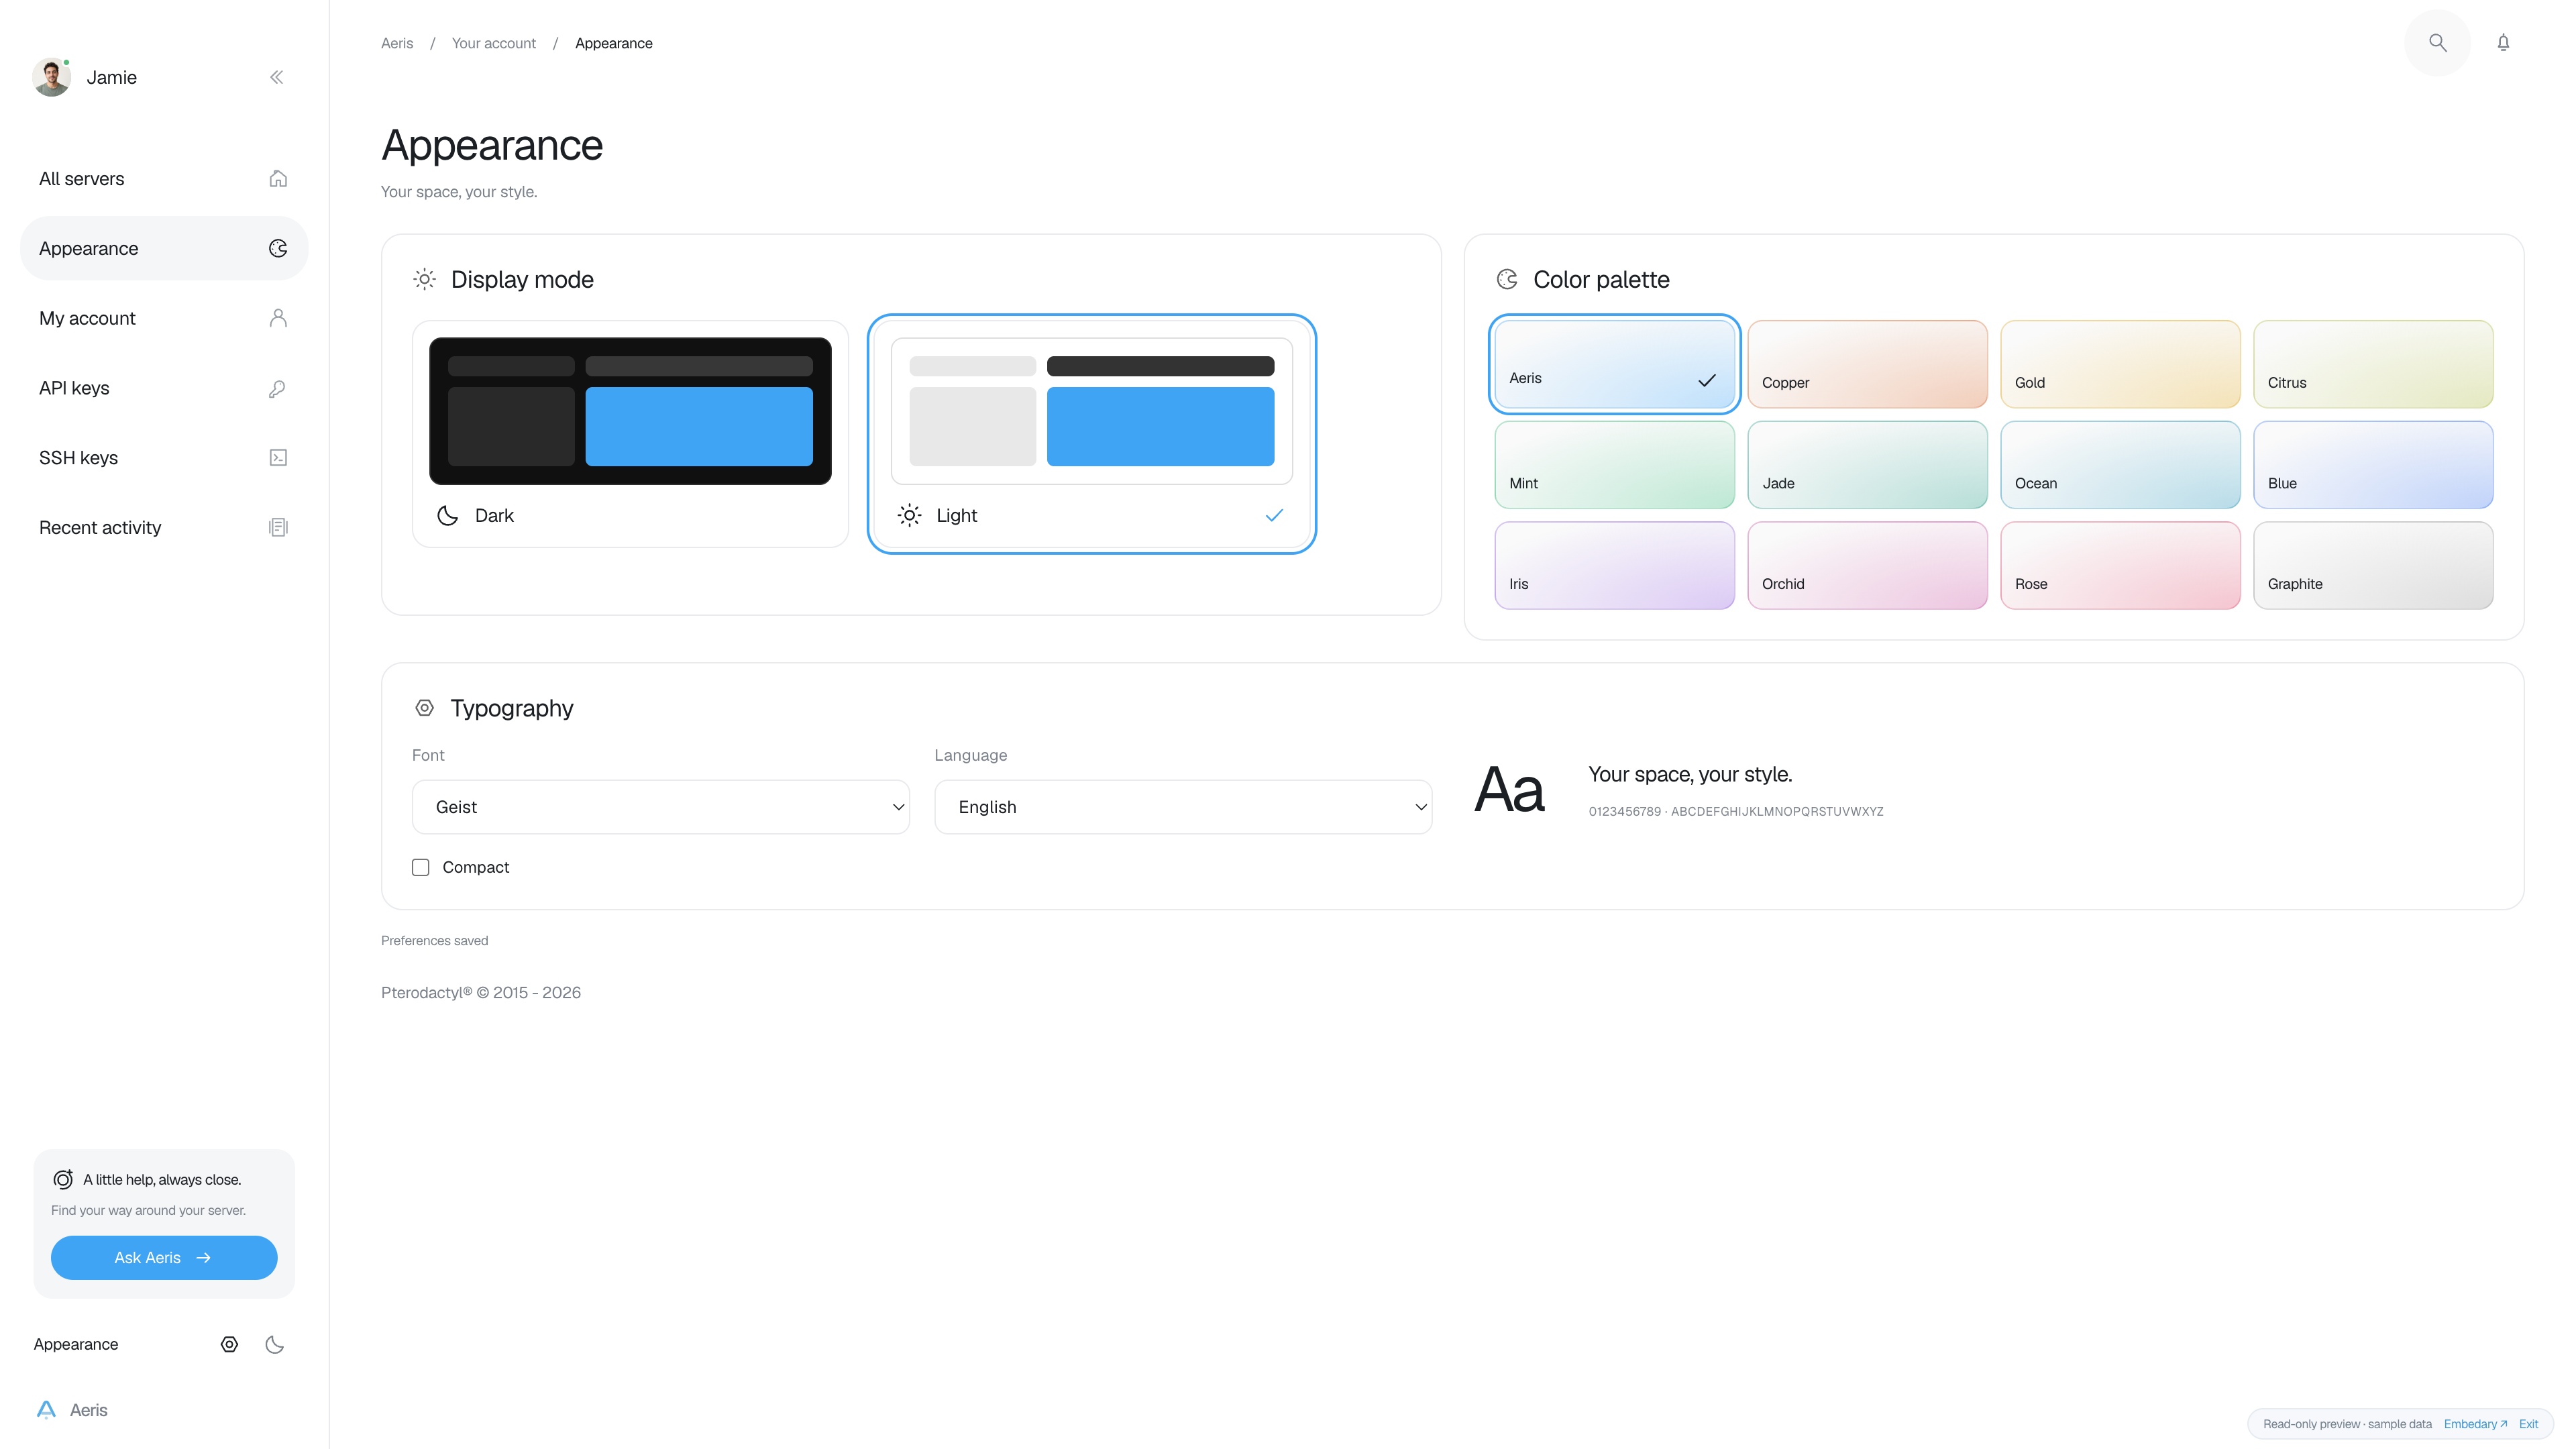Select the Ocean color palette
The height and width of the screenshot is (1449, 2576).
click(x=2120, y=465)
